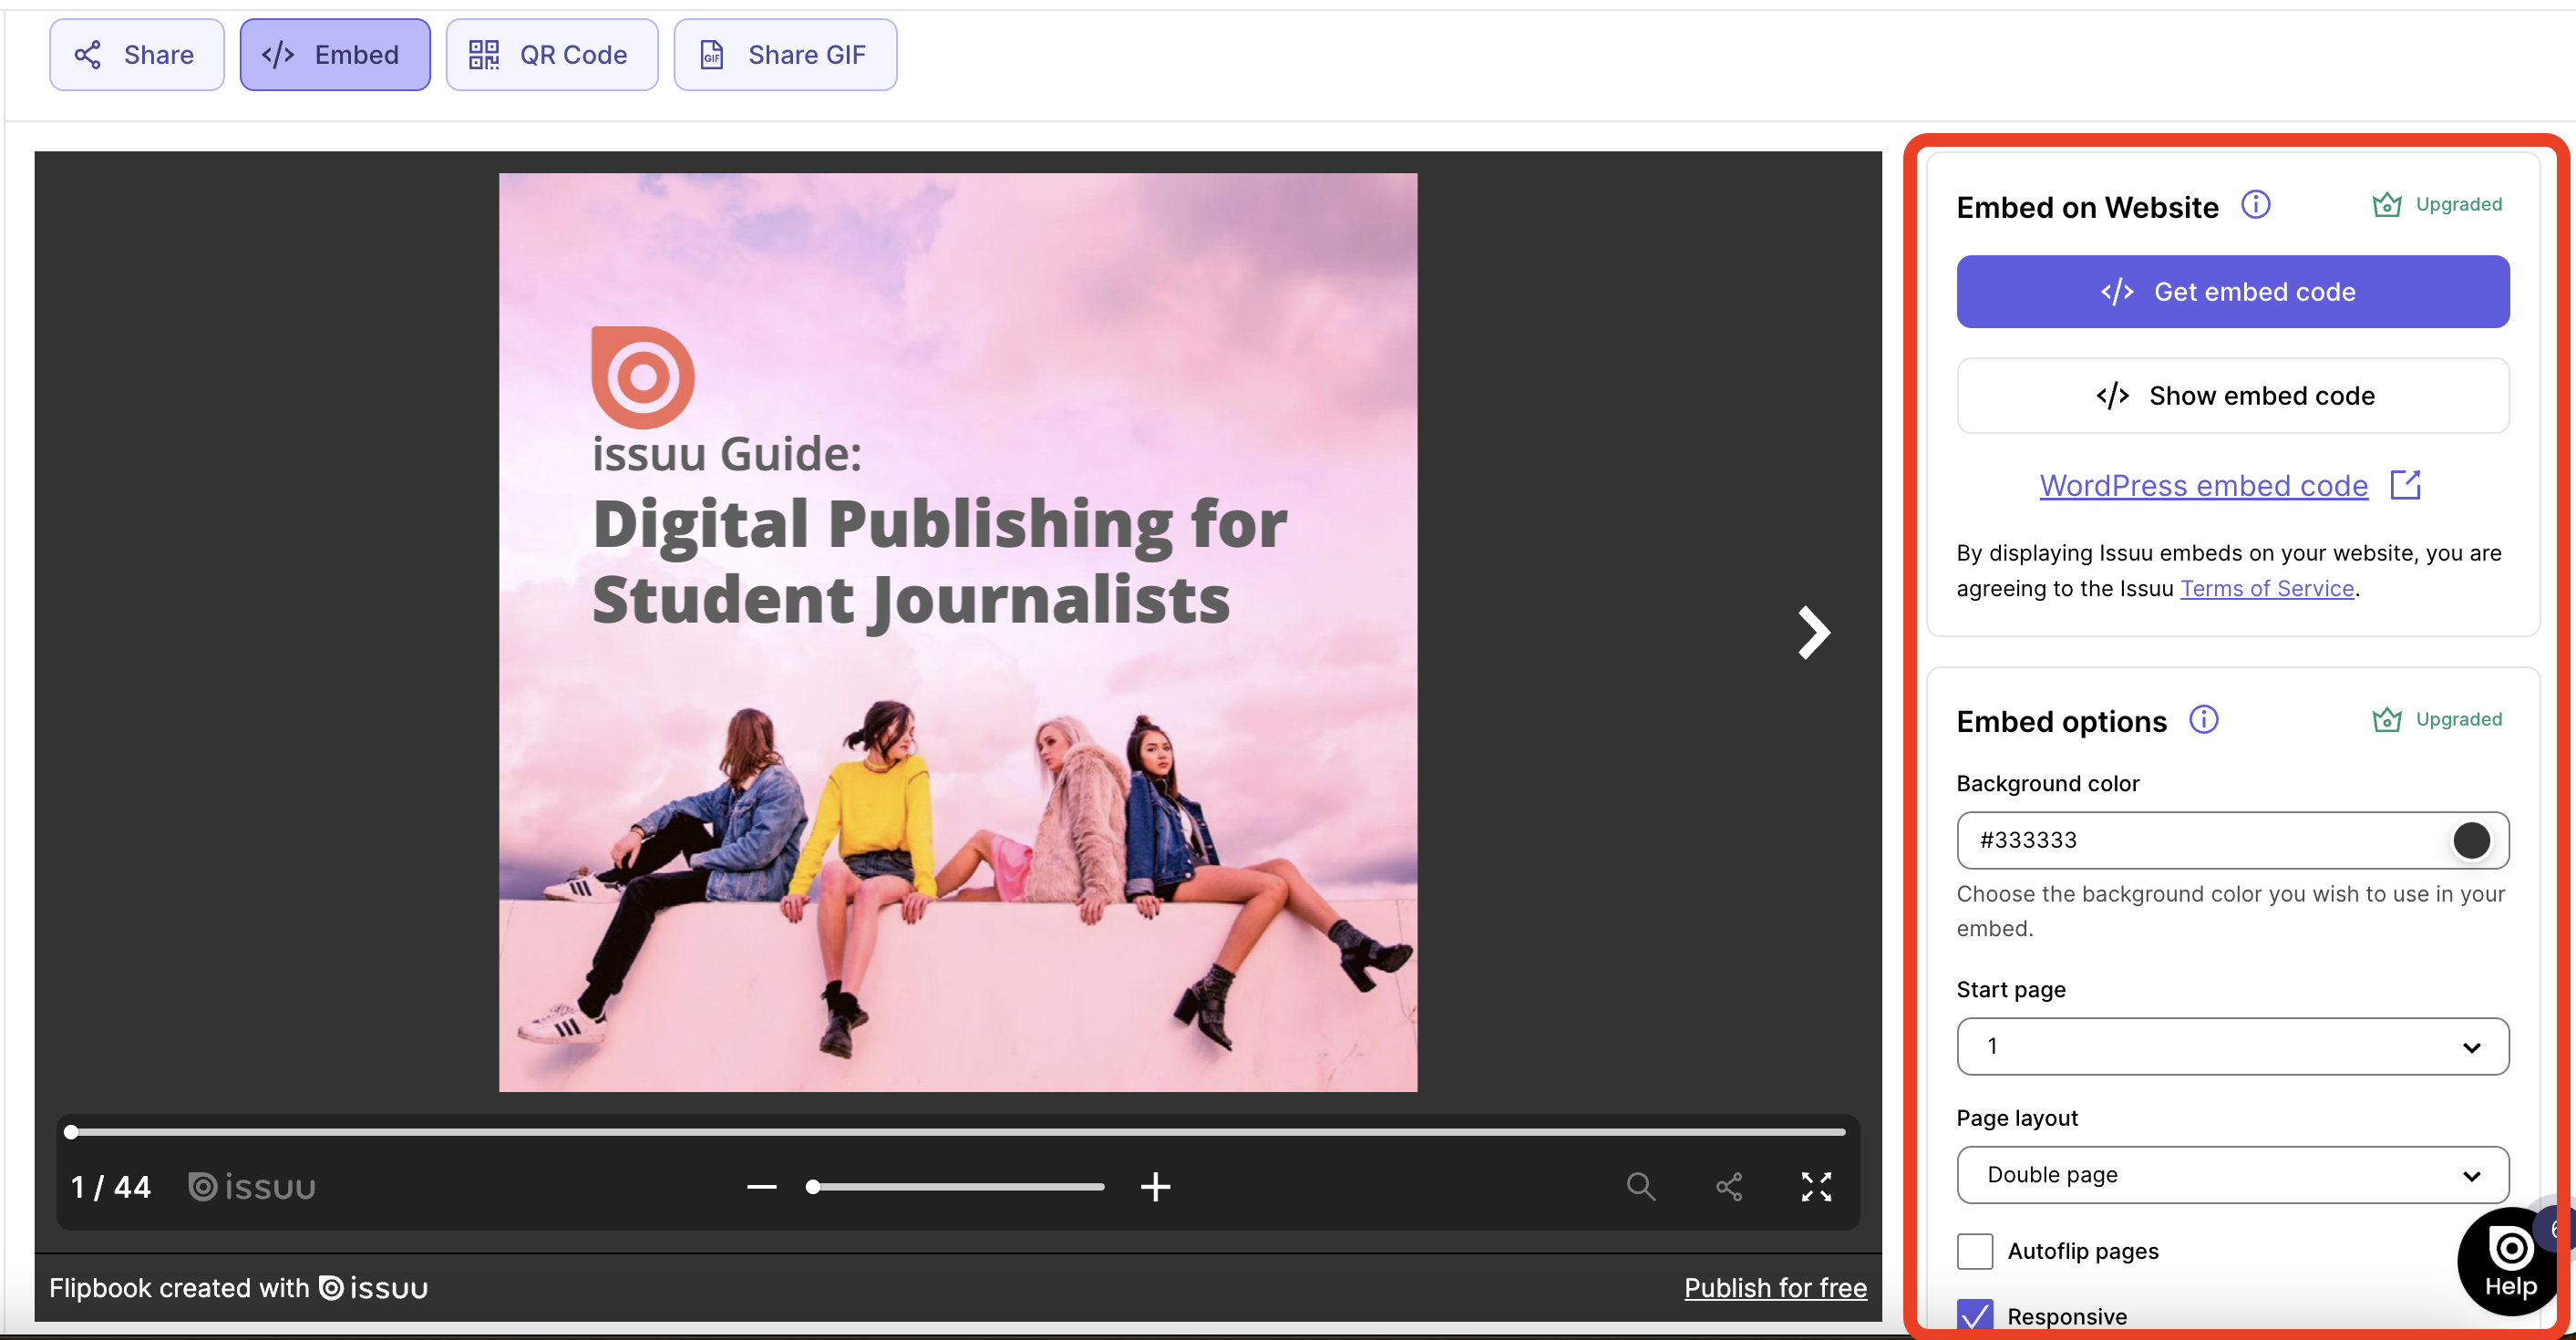Toggle the Responsive checkbox

tap(1974, 1315)
